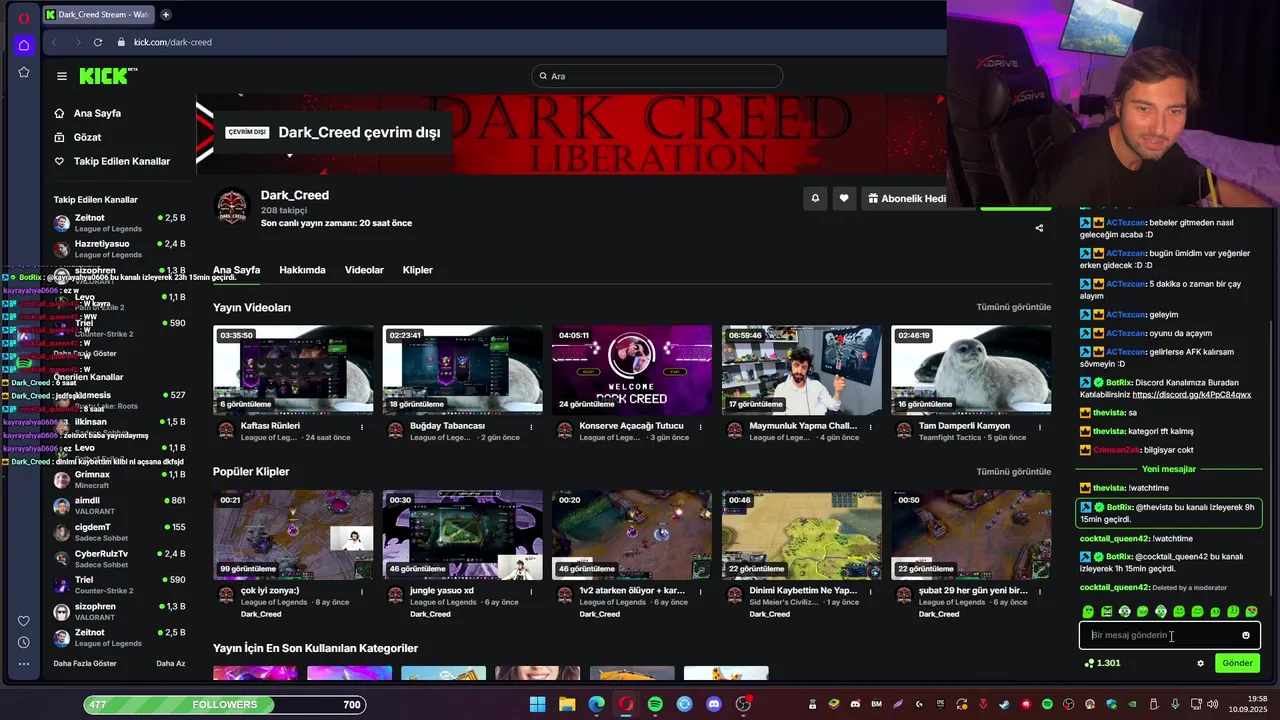Follow Dark_Creed with heart icon
The image size is (1280, 720).
coord(844,198)
